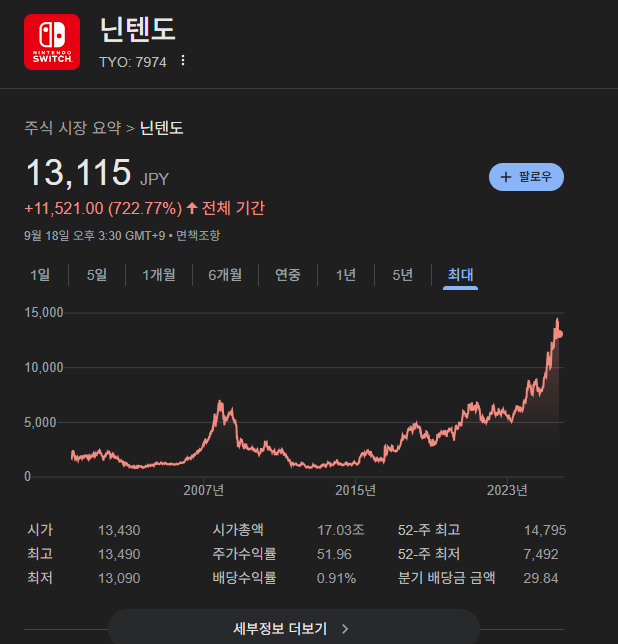618x644 pixels.
Task: Click the 시가 value 13,430
Action: [119, 530]
